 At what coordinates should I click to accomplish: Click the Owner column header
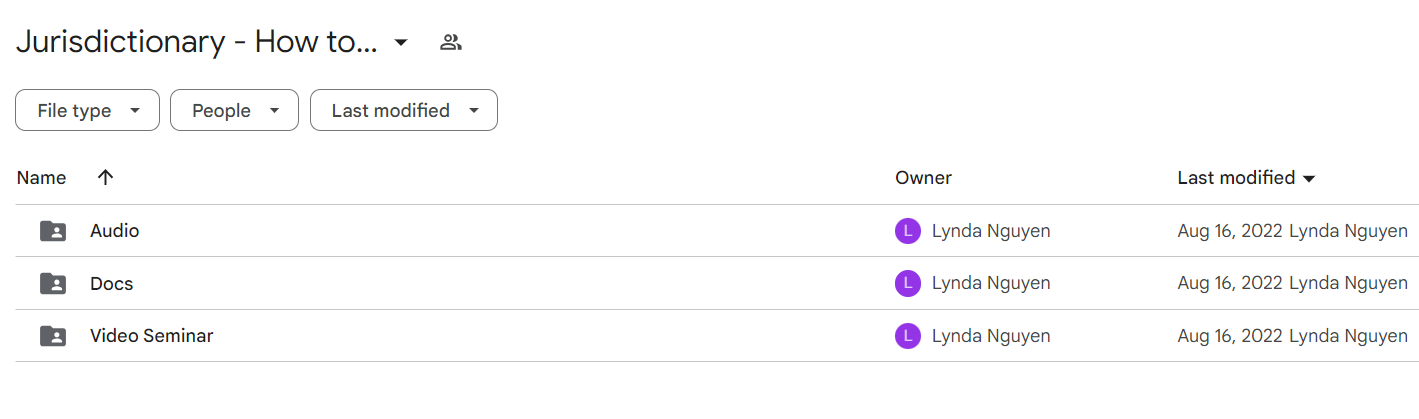coord(923,178)
